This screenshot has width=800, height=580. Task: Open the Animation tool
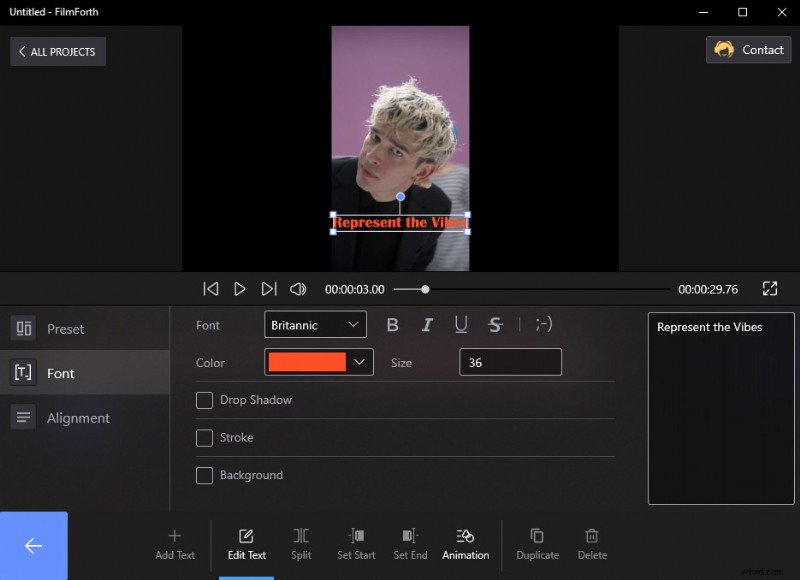pos(465,545)
